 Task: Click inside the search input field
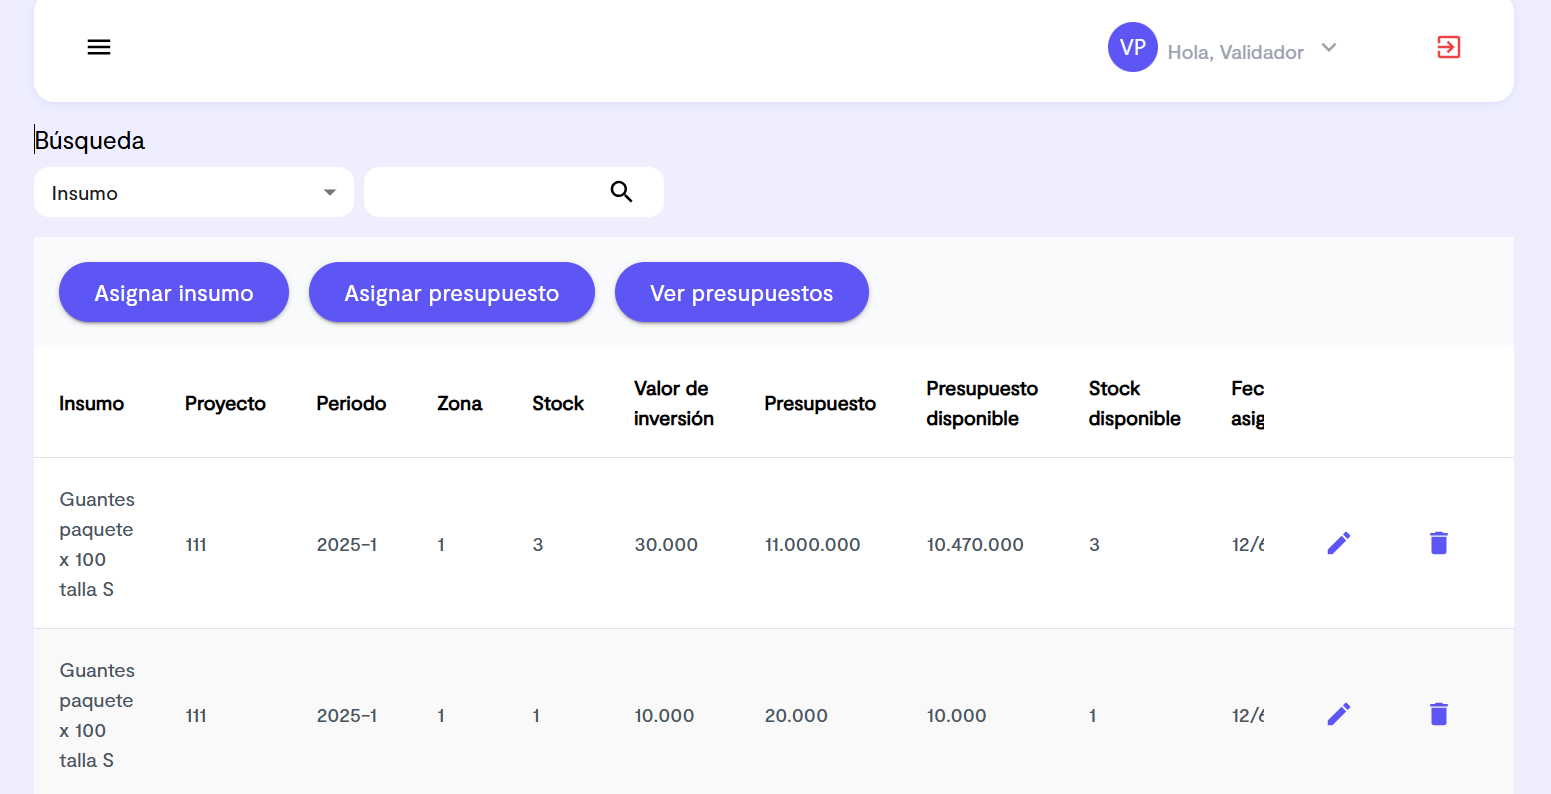coord(490,191)
